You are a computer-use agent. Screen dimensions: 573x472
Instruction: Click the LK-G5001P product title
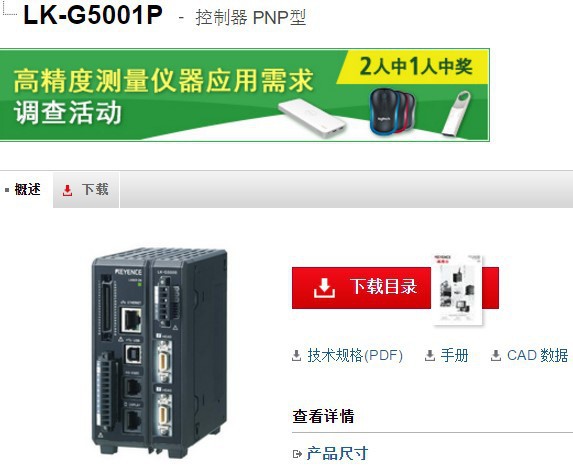click(93, 15)
